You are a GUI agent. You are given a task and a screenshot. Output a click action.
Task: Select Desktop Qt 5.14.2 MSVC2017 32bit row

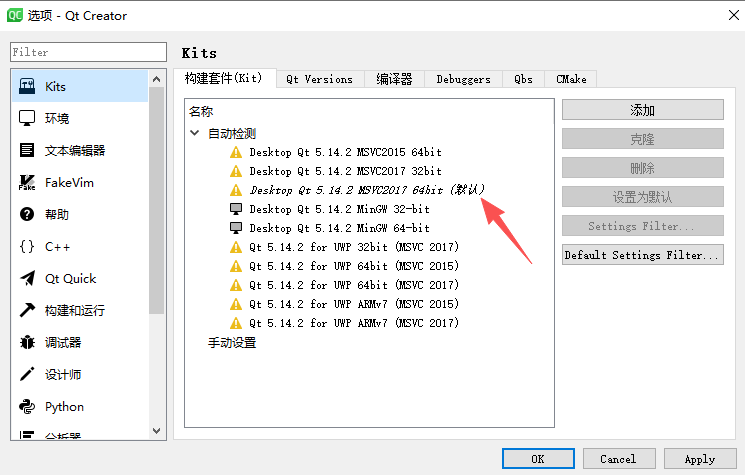click(345, 171)
